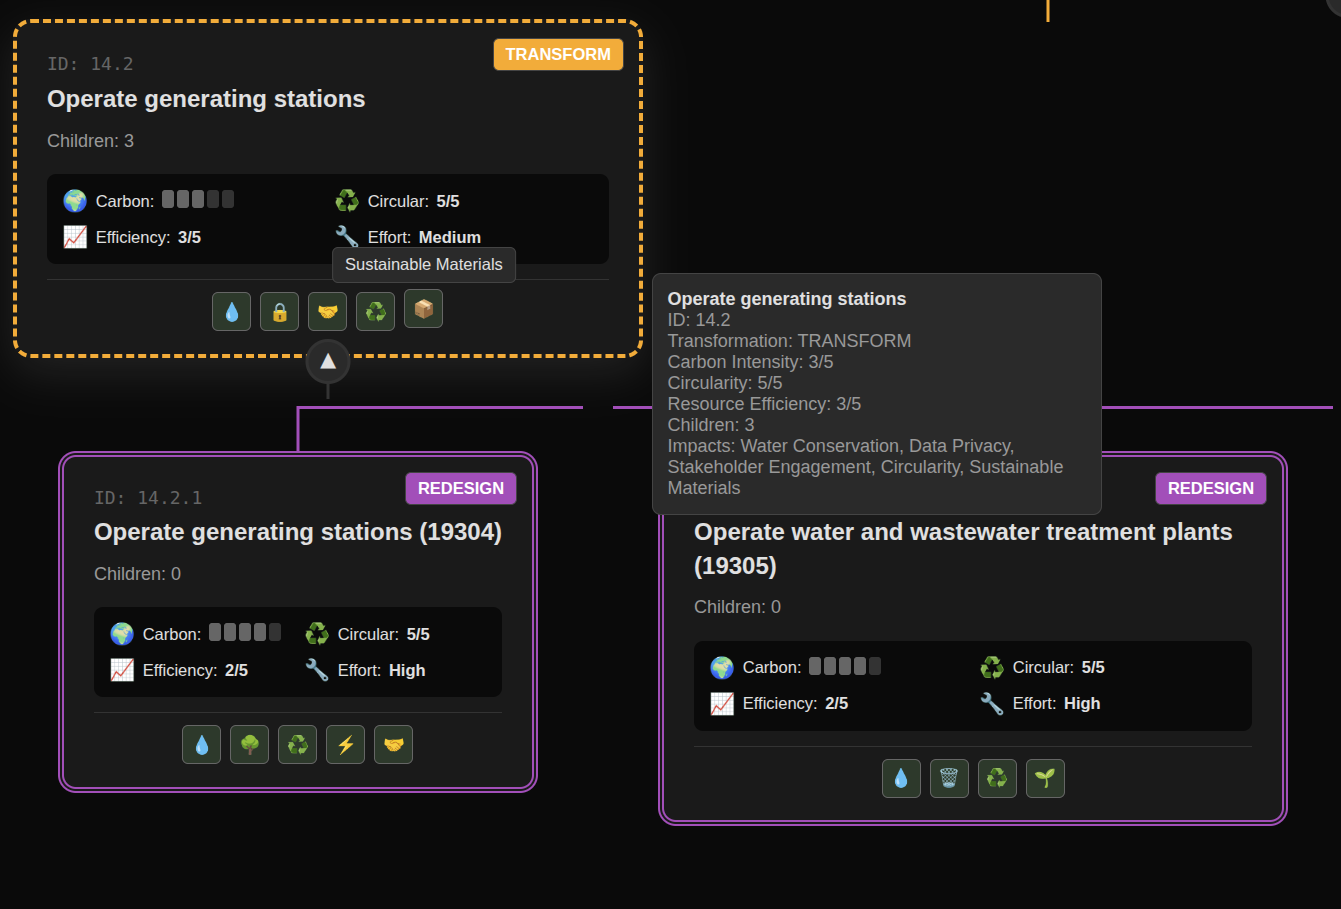The height and width of the screenshot is (909, 1341).
Task: Toggle the handshake impact on node 14.2.1
Action: [393, 744]
